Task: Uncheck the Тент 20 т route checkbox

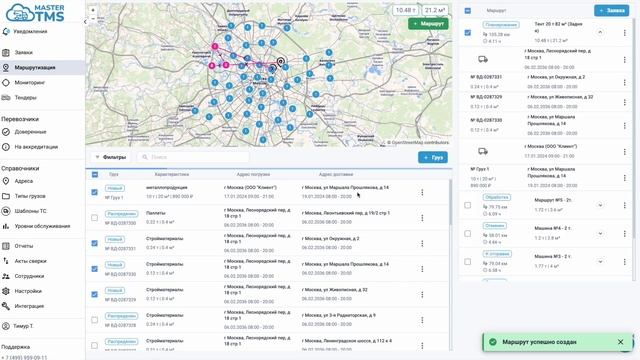Action: pos(468,33)
